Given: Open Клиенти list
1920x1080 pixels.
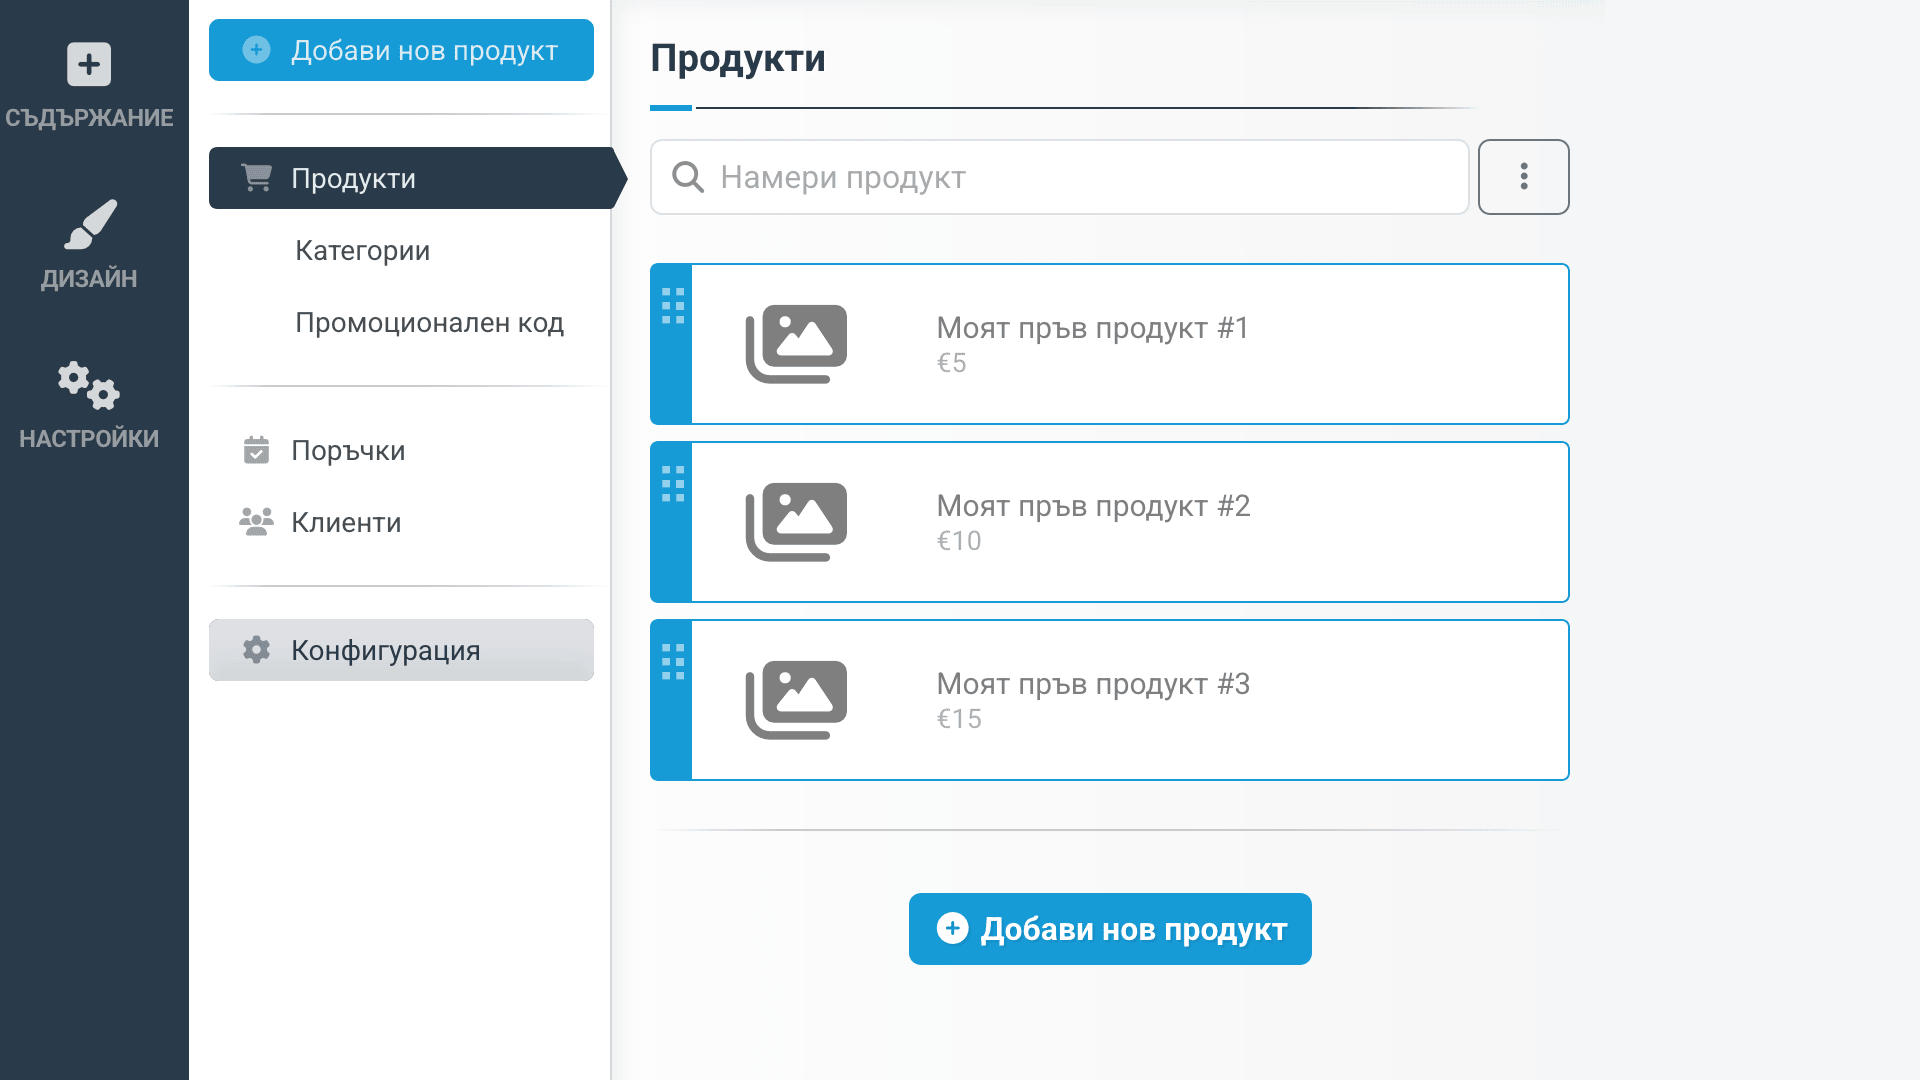Looking at the screenshot, I should [346, 522].
